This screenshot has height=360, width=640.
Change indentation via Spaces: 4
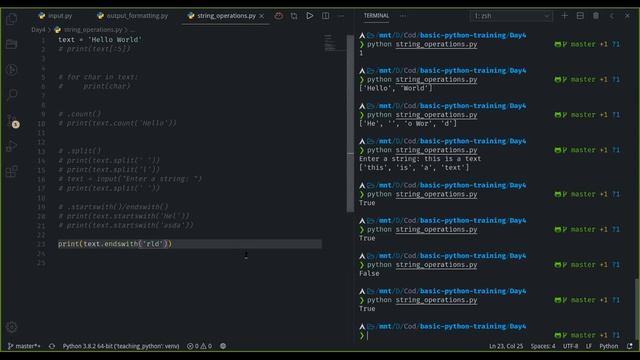click(543, 346)
